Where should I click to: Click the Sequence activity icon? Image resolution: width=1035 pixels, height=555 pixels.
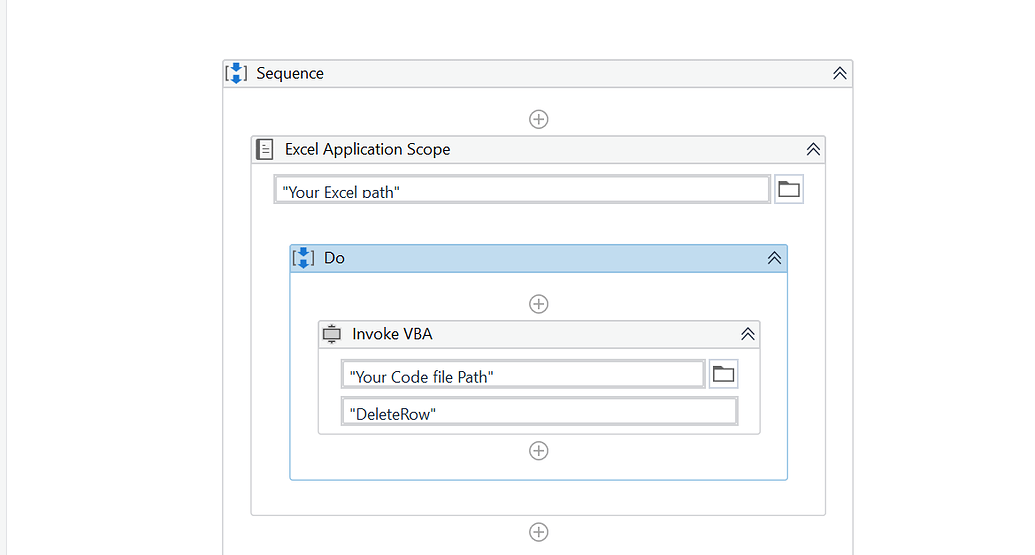236,73
